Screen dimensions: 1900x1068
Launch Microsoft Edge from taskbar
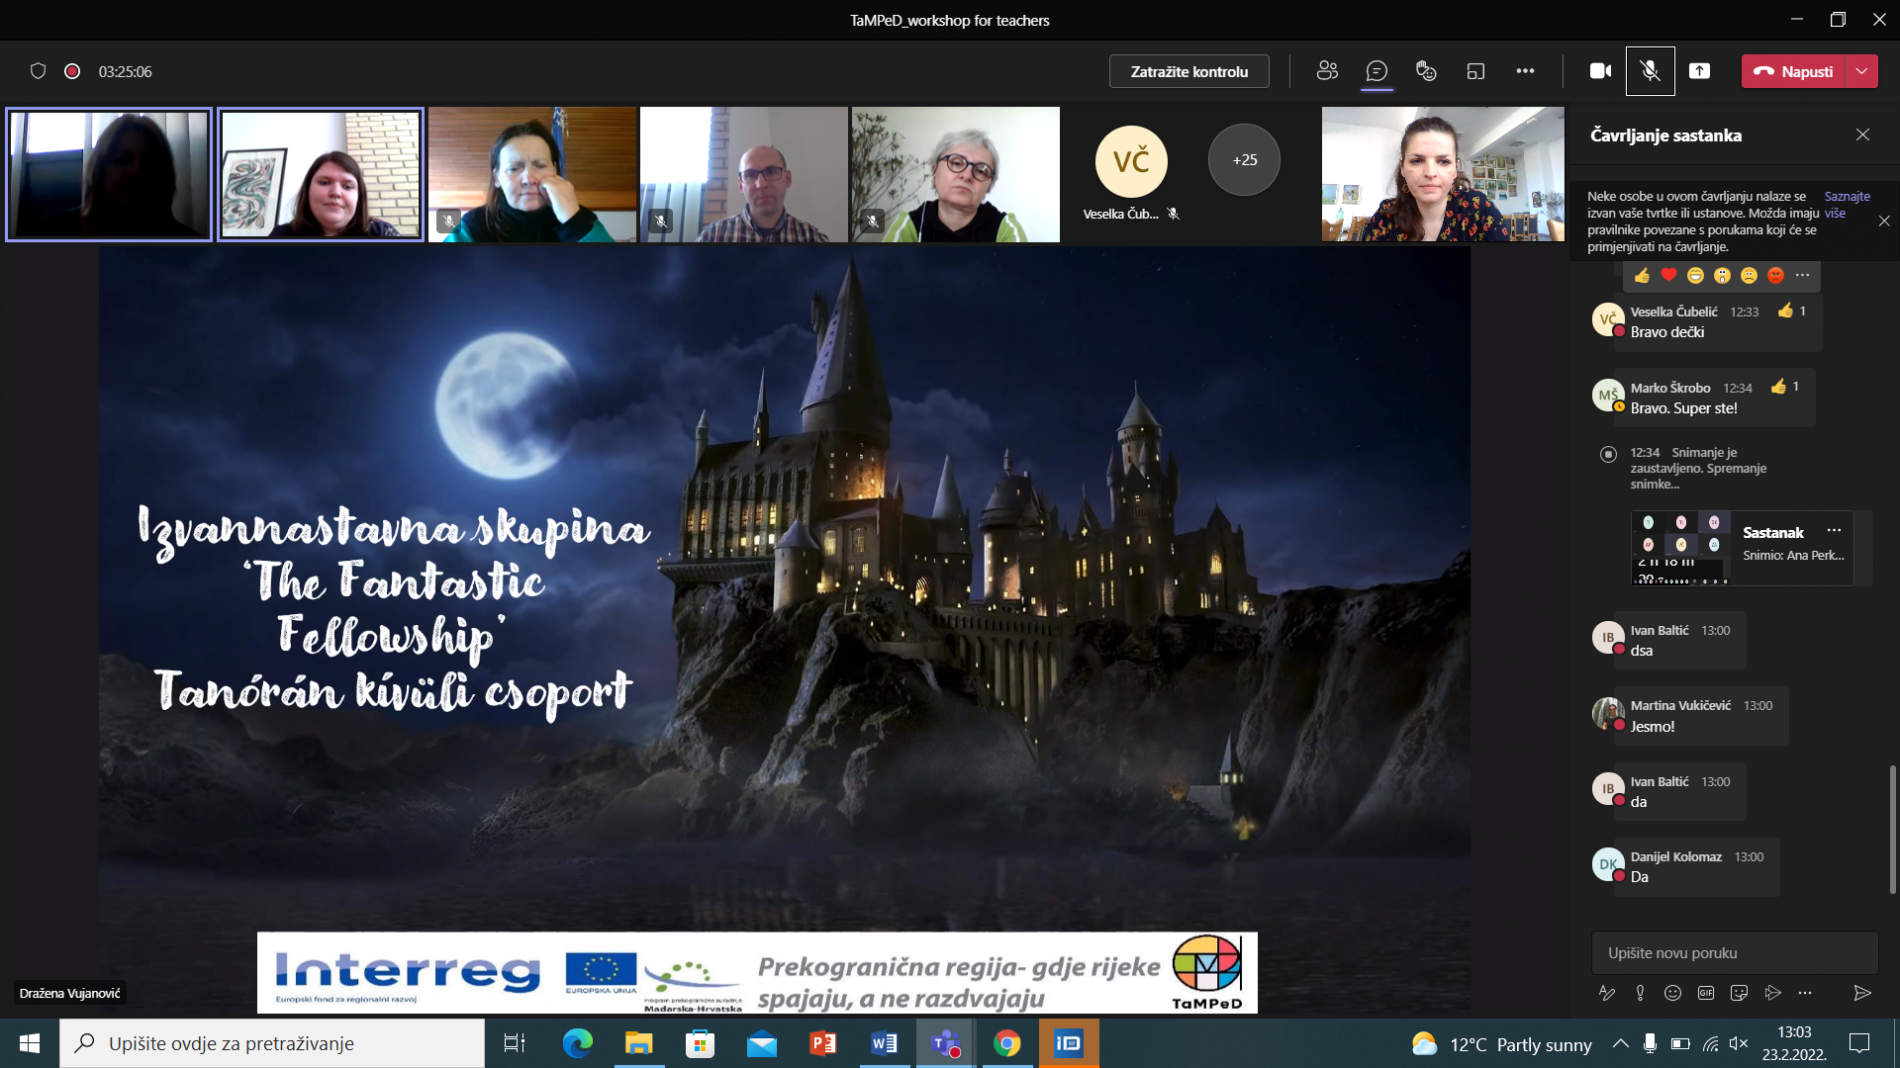(x=577, y=1044)
